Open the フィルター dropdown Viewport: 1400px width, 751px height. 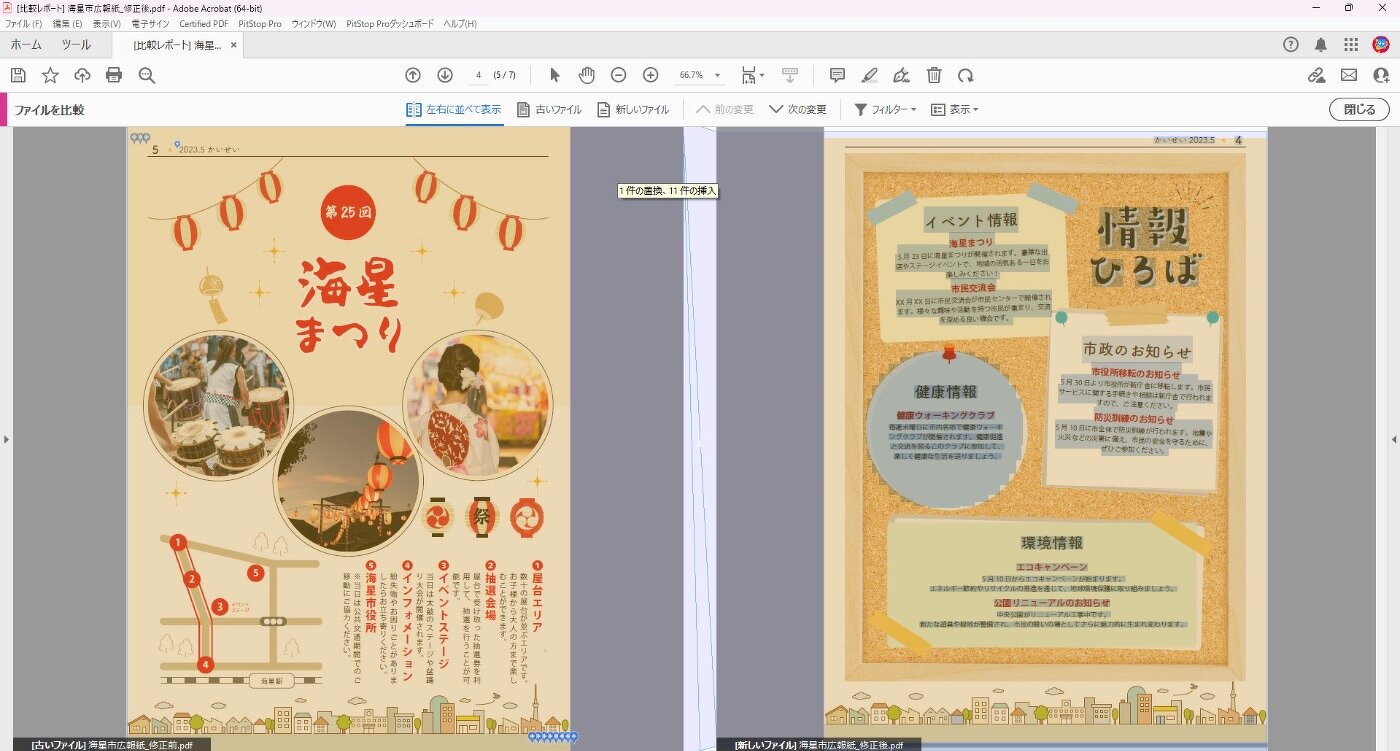coord(885,110)
